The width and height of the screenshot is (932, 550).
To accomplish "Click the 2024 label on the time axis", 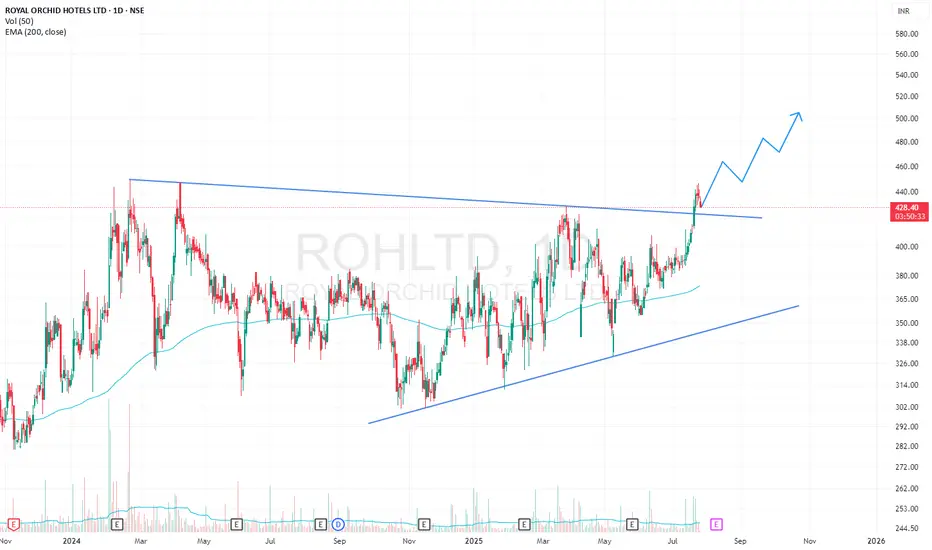I will [71, 541].
